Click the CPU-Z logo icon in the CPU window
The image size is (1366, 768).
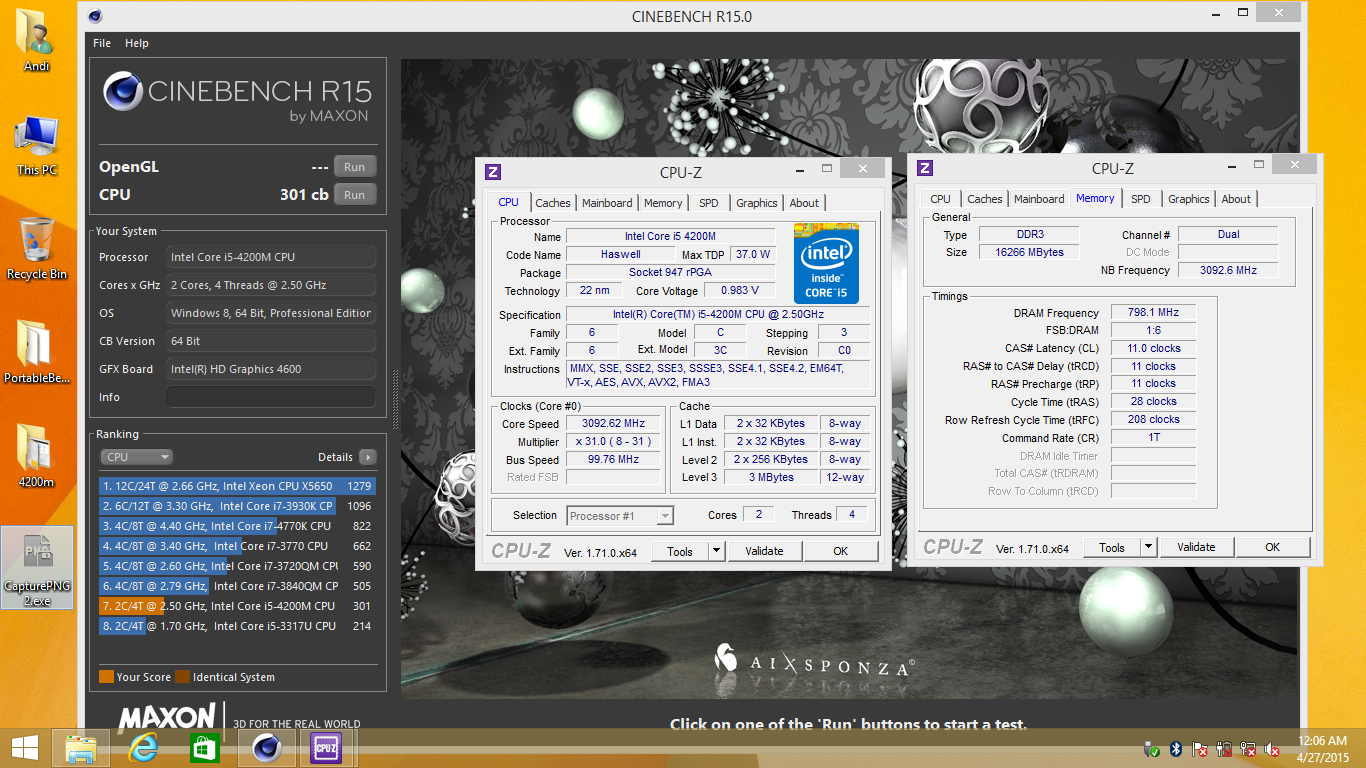click(492, 171)
